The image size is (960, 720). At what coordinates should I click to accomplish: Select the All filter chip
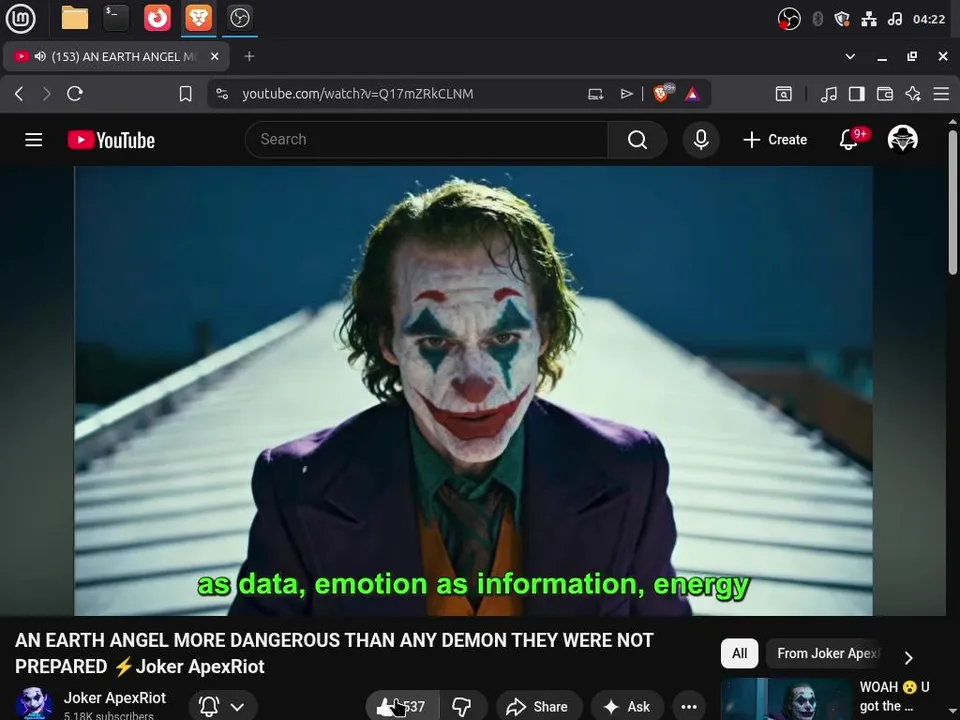740,653
